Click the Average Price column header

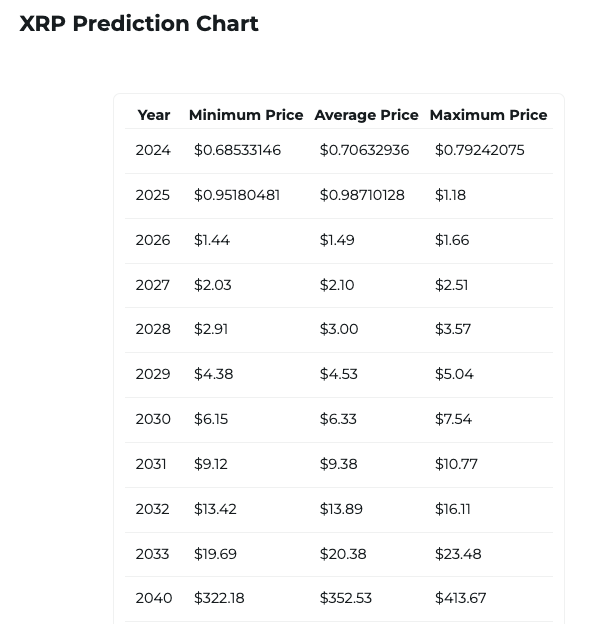(x=366, y=115)
